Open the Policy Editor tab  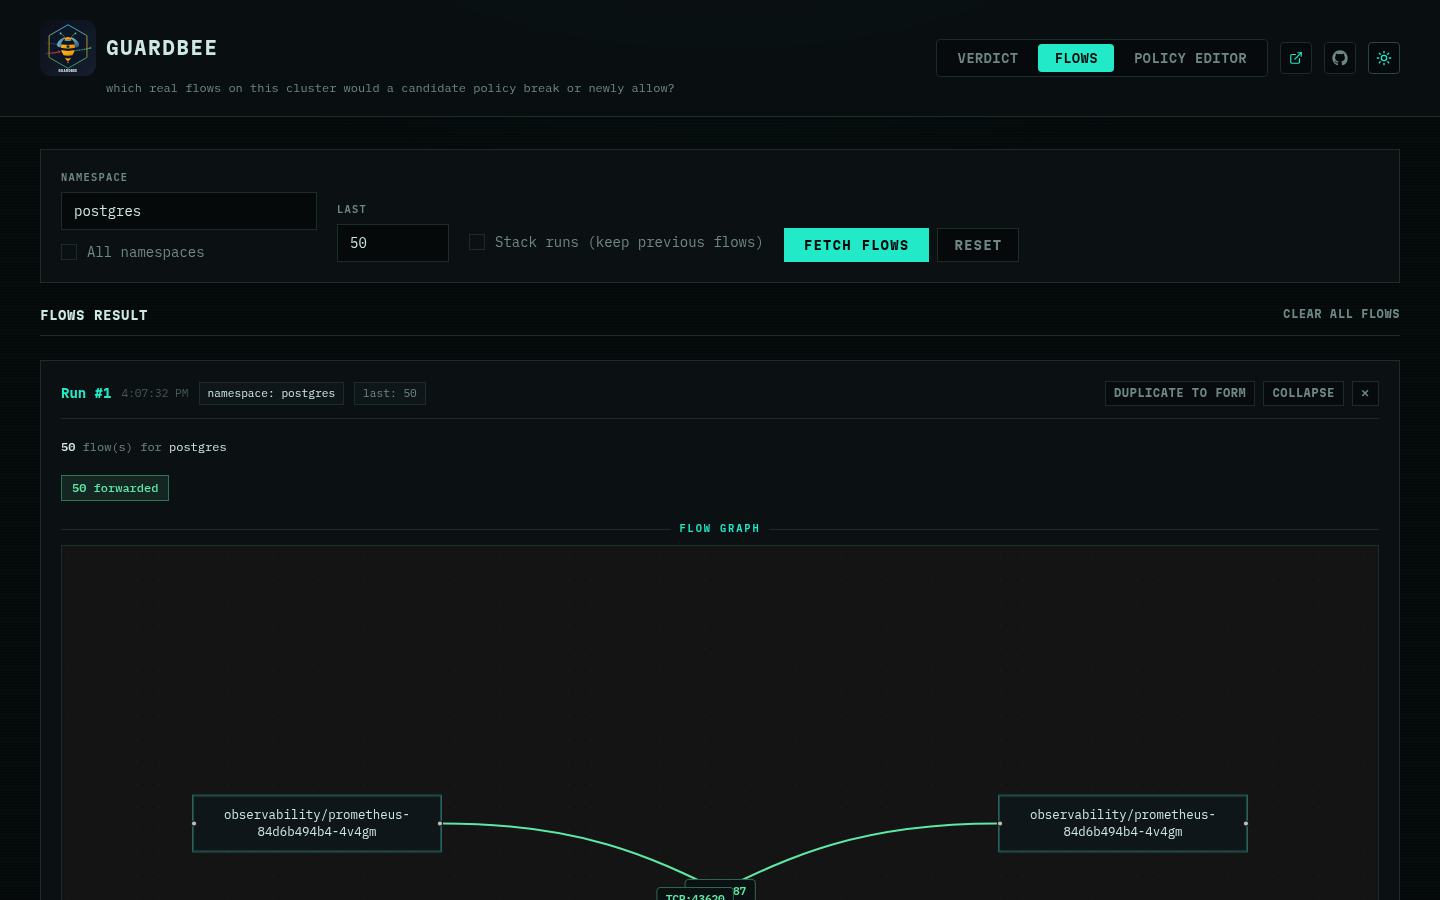click(1190, 58)
